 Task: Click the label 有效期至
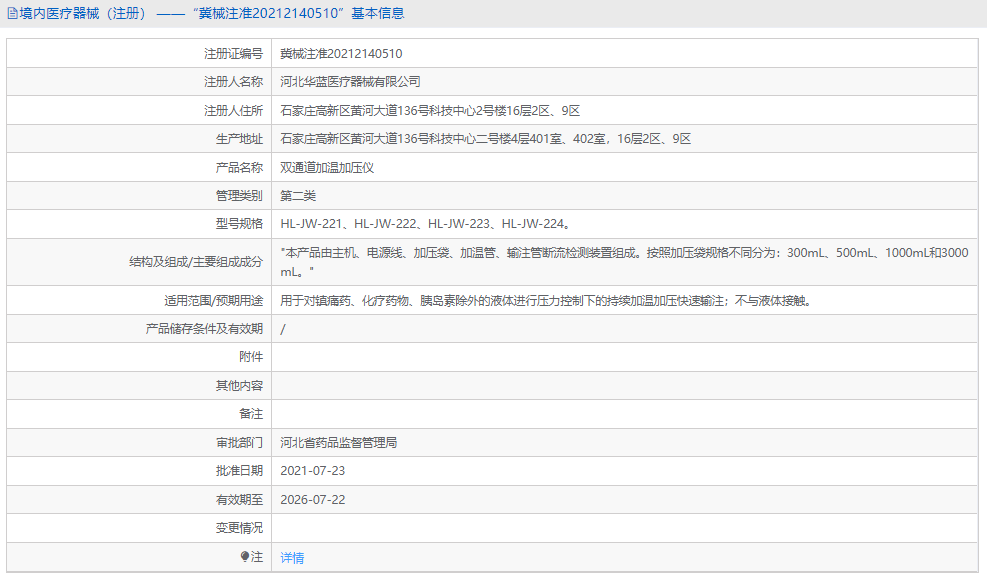tap(239, 500)
